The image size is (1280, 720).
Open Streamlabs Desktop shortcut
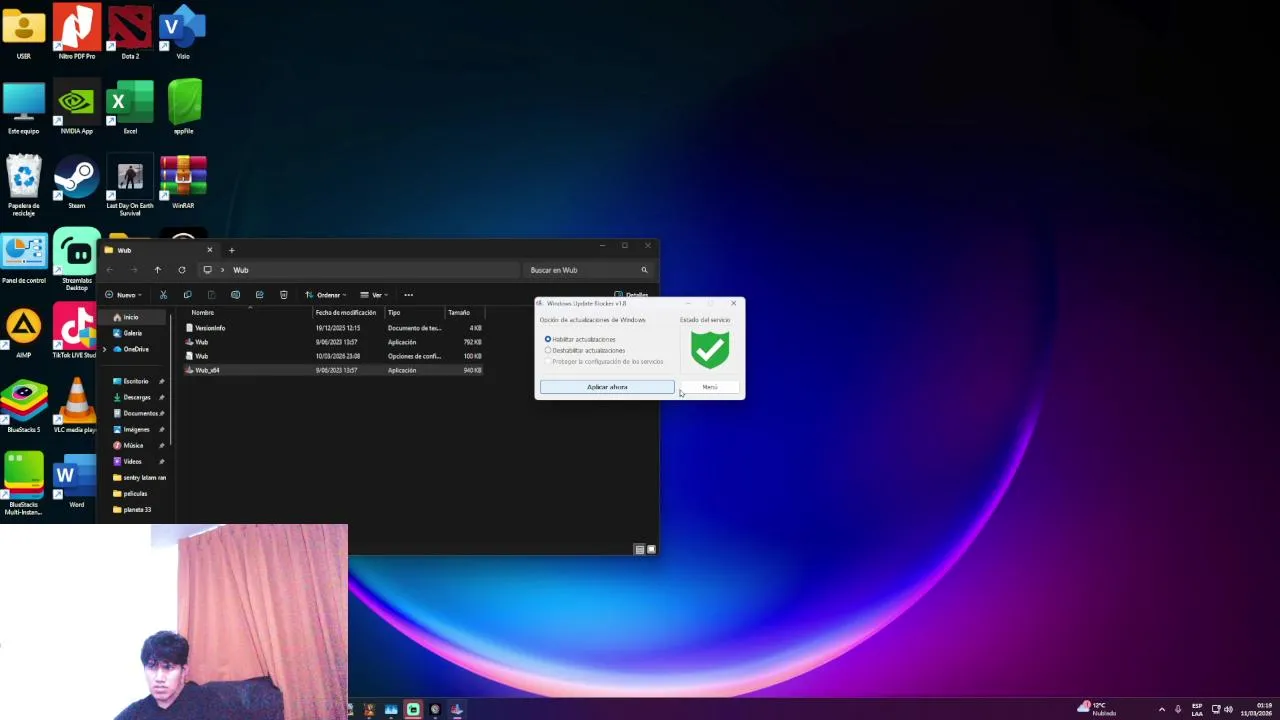click(77, 260)
